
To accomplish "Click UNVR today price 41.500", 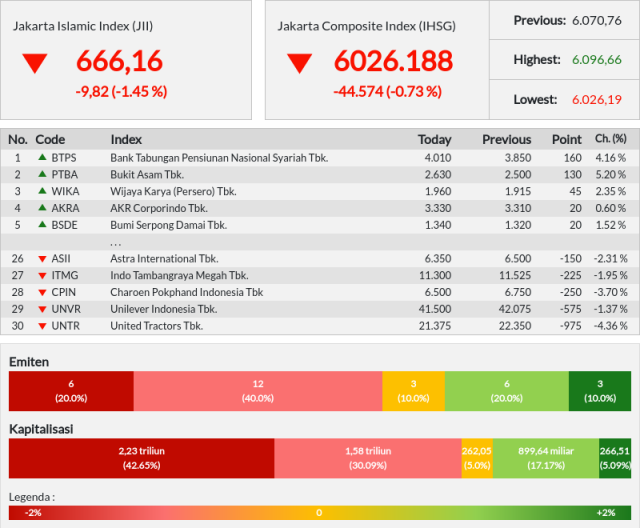I will pos(435,309).
